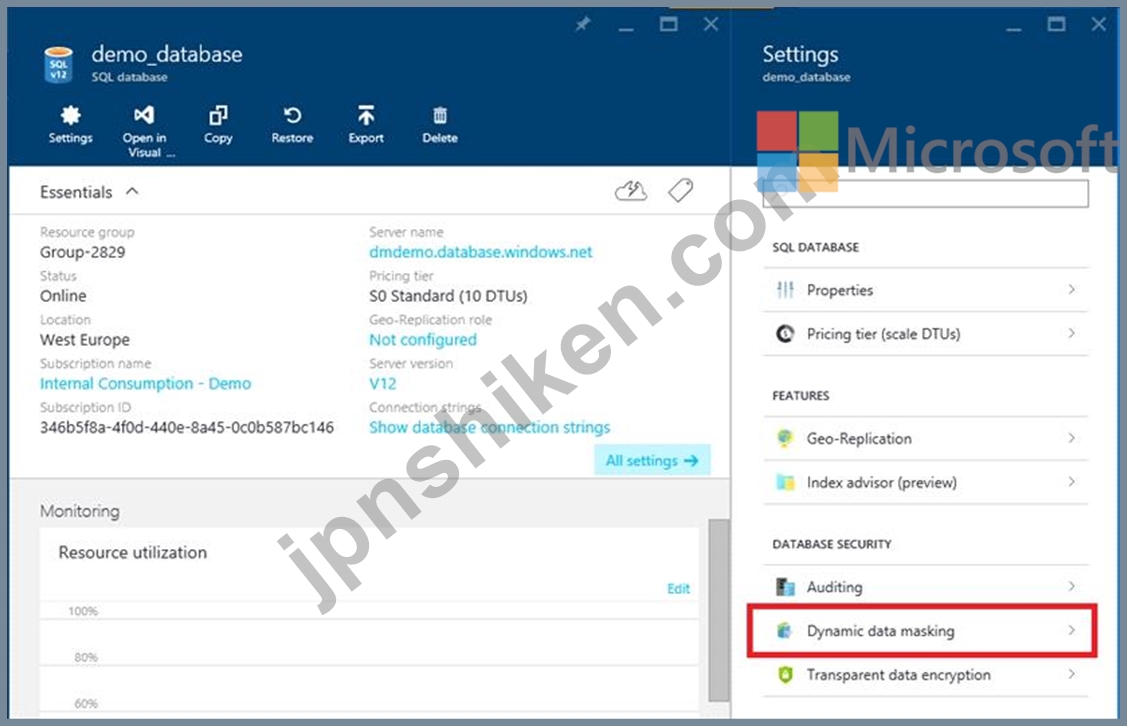Close the demo_database blade
Screen dimensions: 1127x726
point(711,24)
